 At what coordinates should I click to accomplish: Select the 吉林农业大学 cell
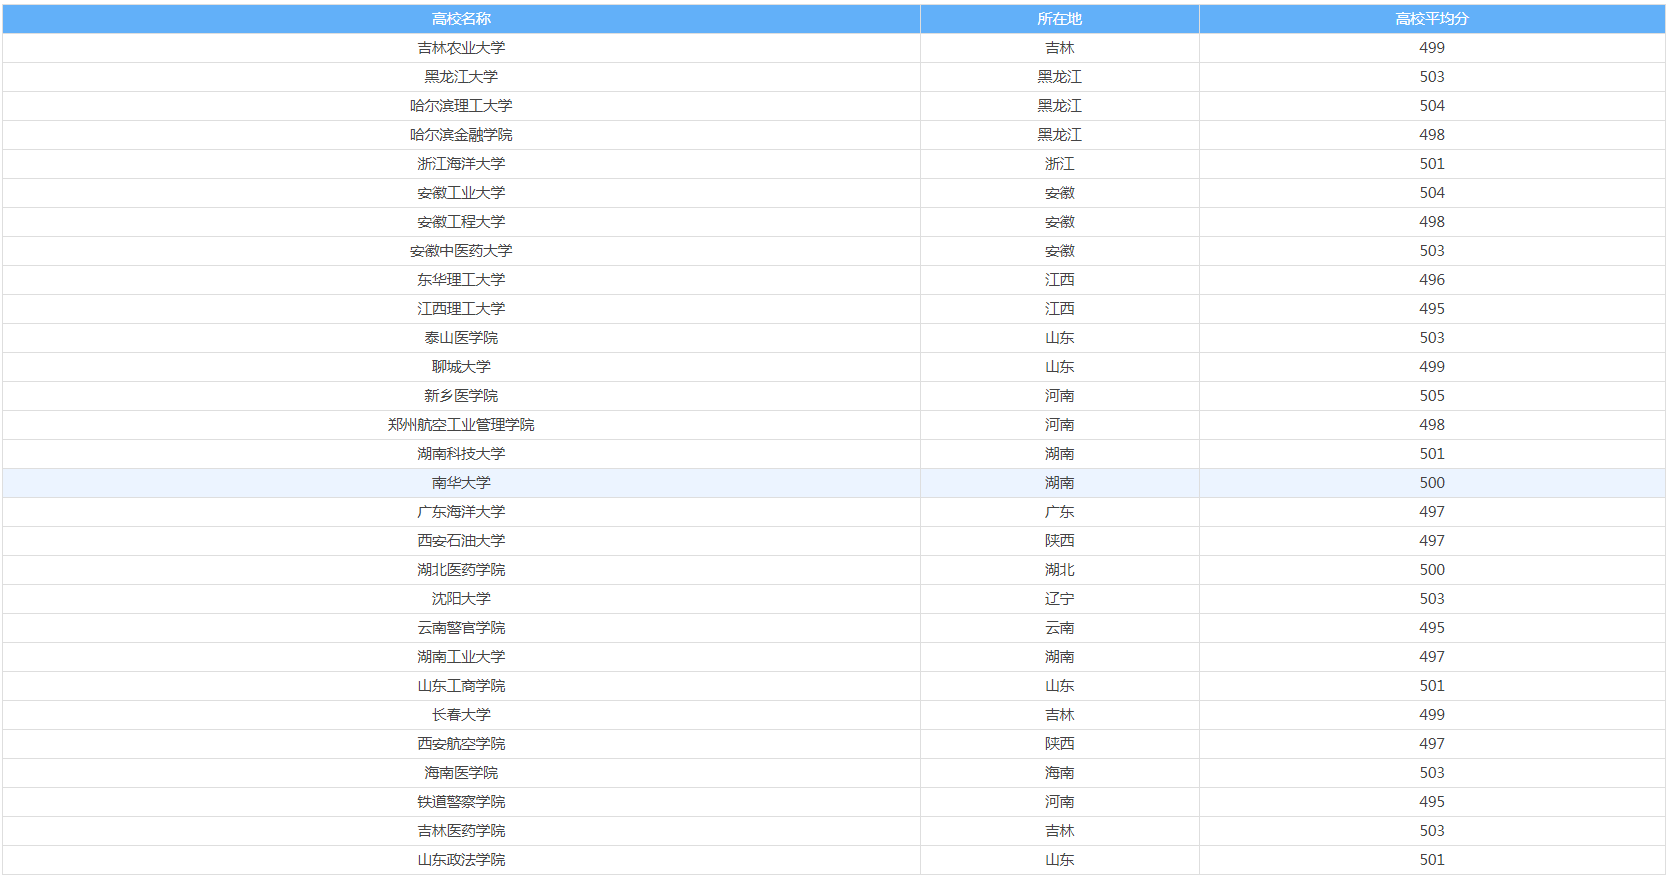461,48
